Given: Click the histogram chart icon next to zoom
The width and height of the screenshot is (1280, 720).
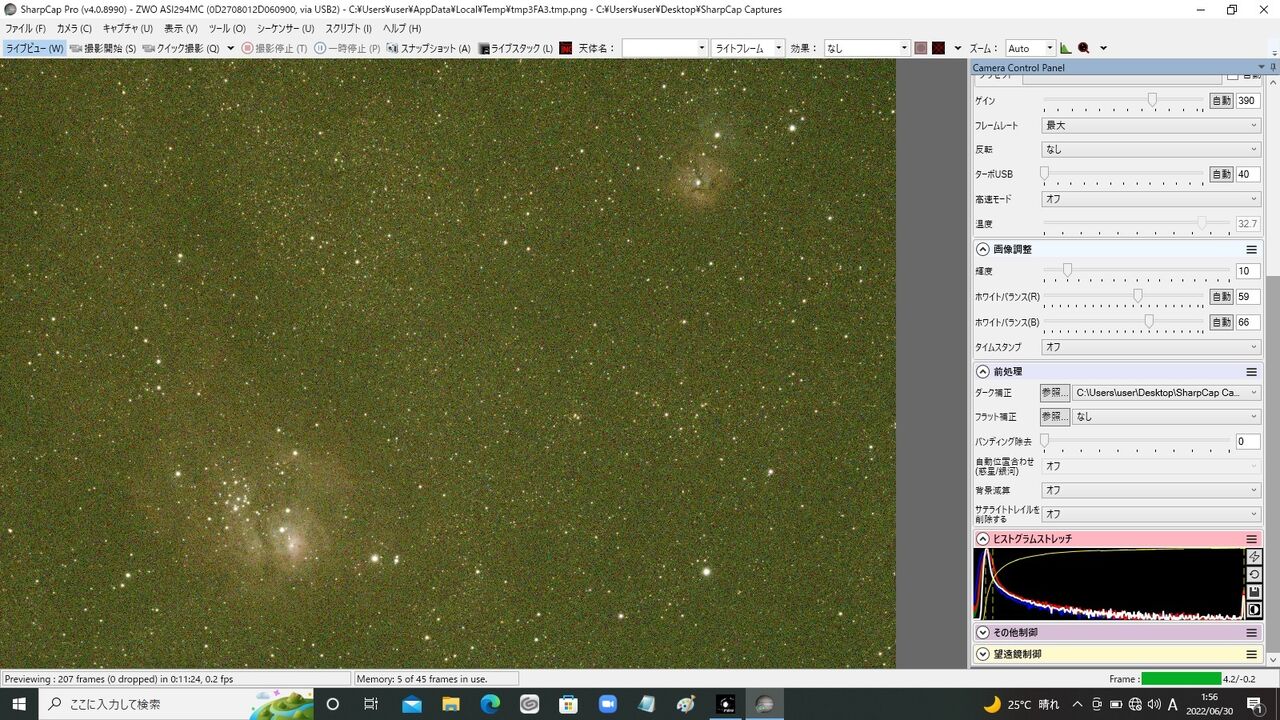Looking at the screenshot, I should pyautogui.click(x=1066, y=48).
